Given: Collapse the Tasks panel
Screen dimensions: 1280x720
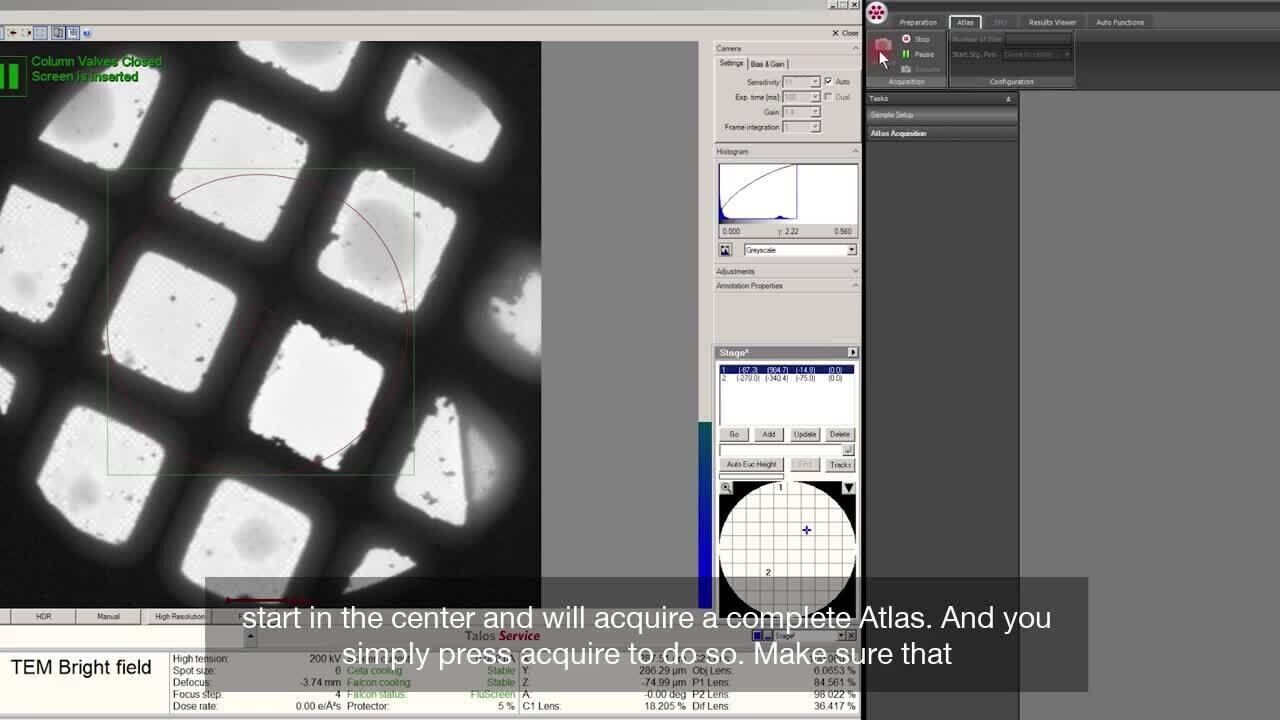Looking at the screenshot, I should click(x=1008, y=99).
